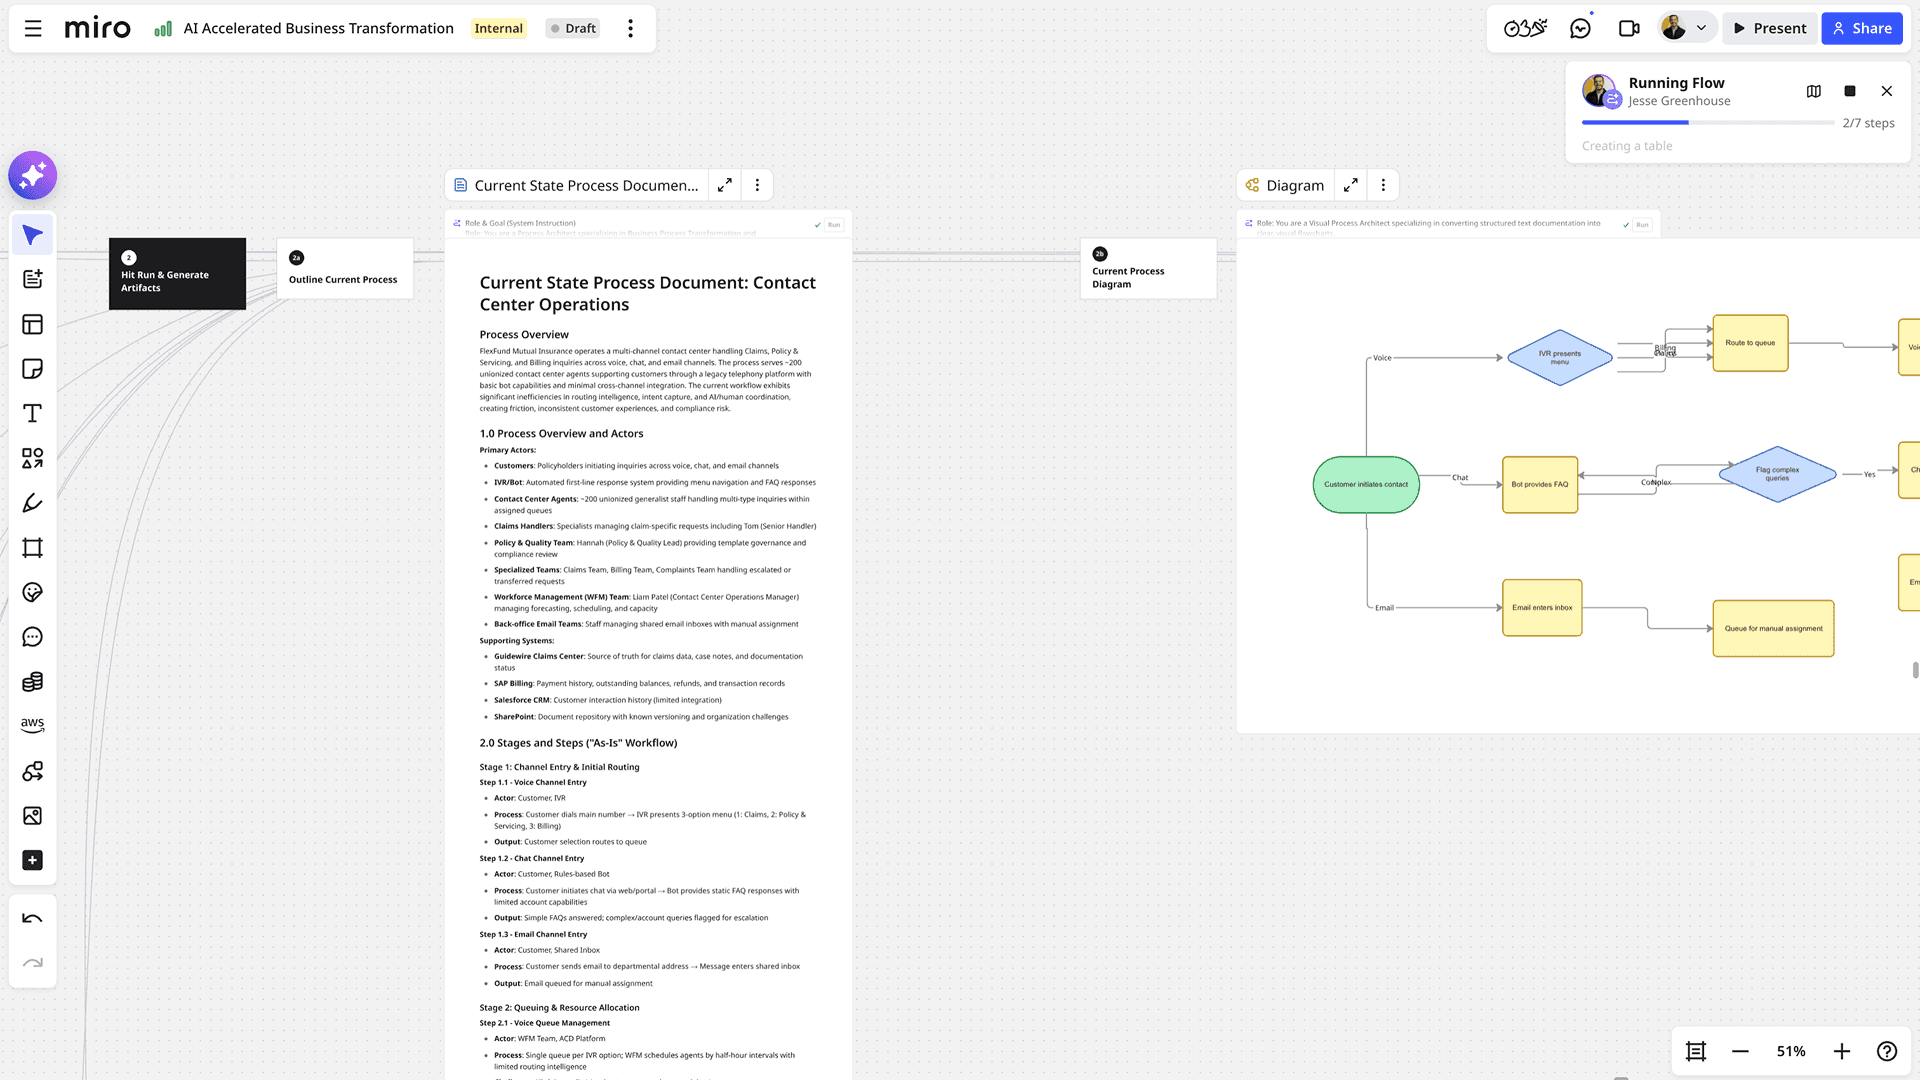This screenshot has width=1920, height=1080.
Task: Open the user avatar dropdown arrow
Action: click(x=1701, y=28)
